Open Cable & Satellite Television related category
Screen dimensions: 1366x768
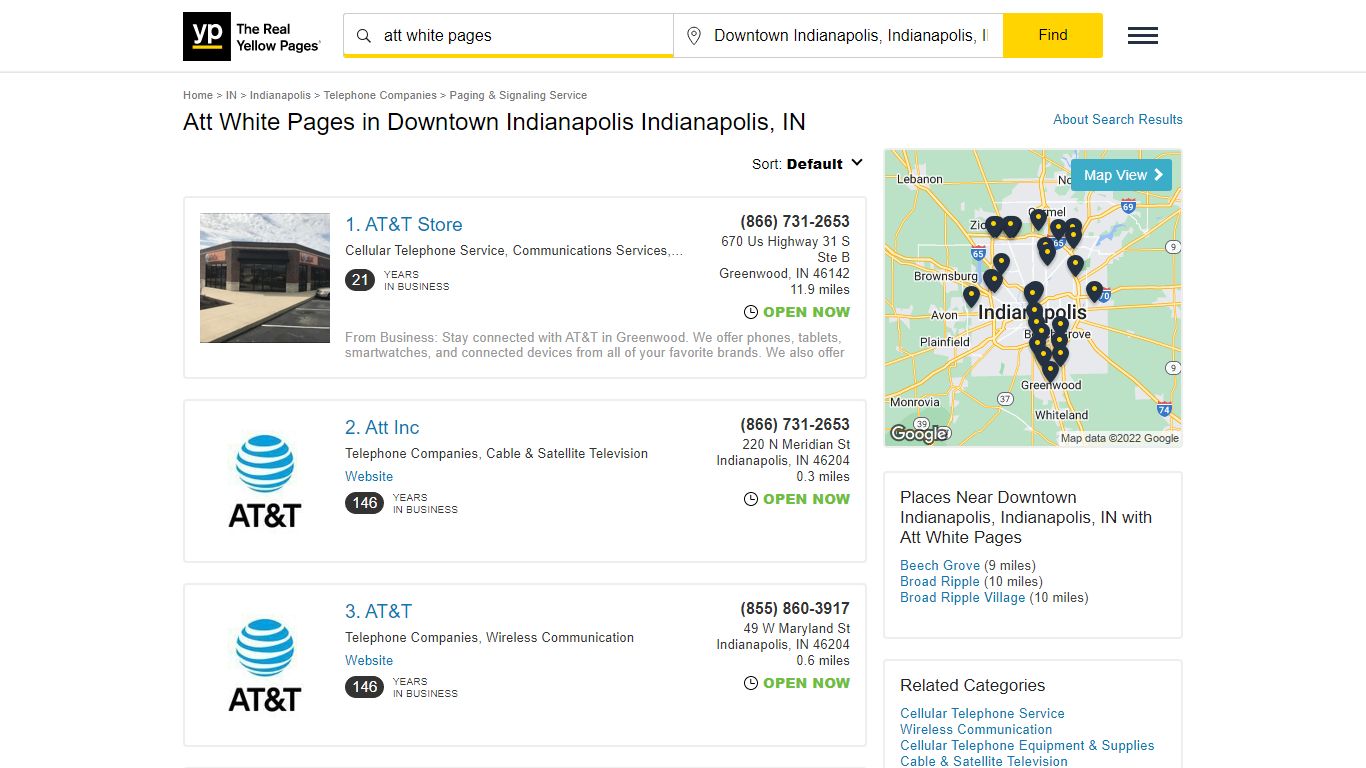click(x=984, y=761)
